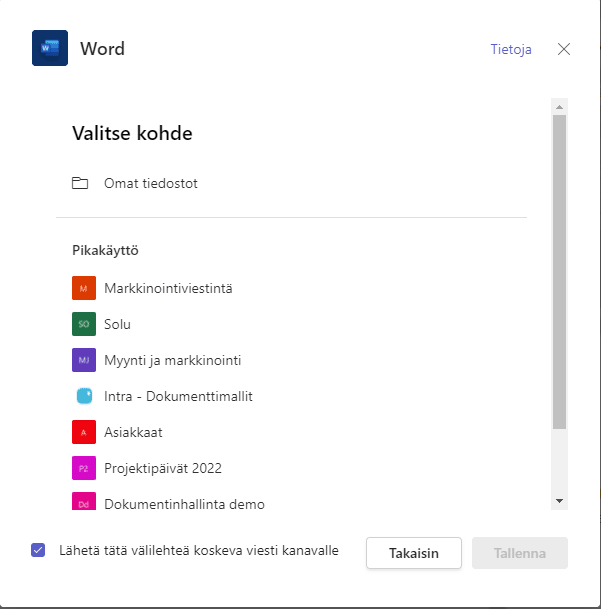The width and height of the screenshot is (601, 609).
Task: Click the green Solu team icon
Action: (84, 324)
